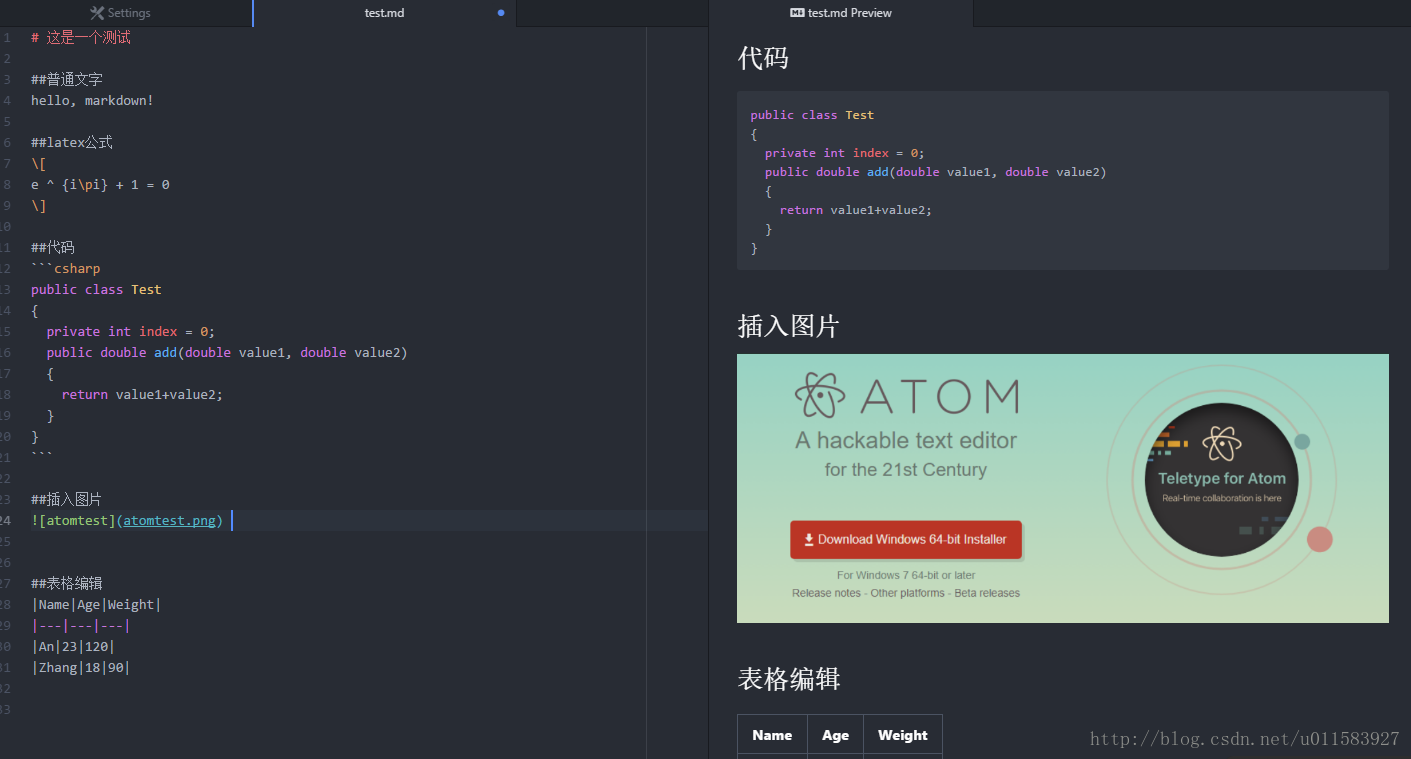Click the 'atomtest' alt text in brackets
Viewport: 1411px width, 759px height.
[77, 520]
